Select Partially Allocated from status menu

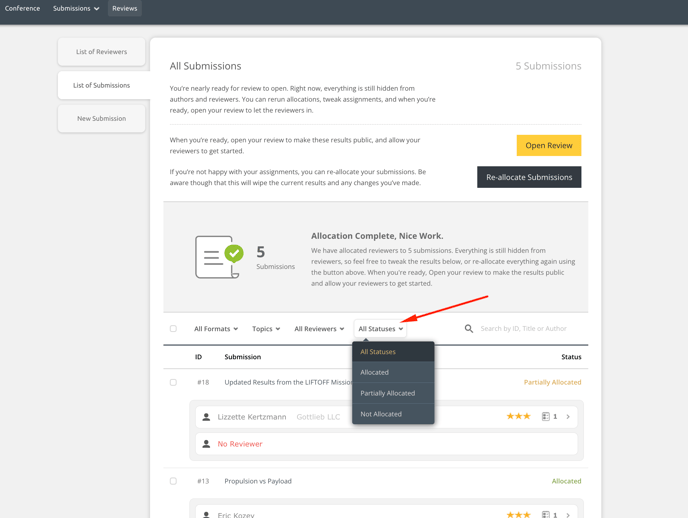click(x=387, y=393)
